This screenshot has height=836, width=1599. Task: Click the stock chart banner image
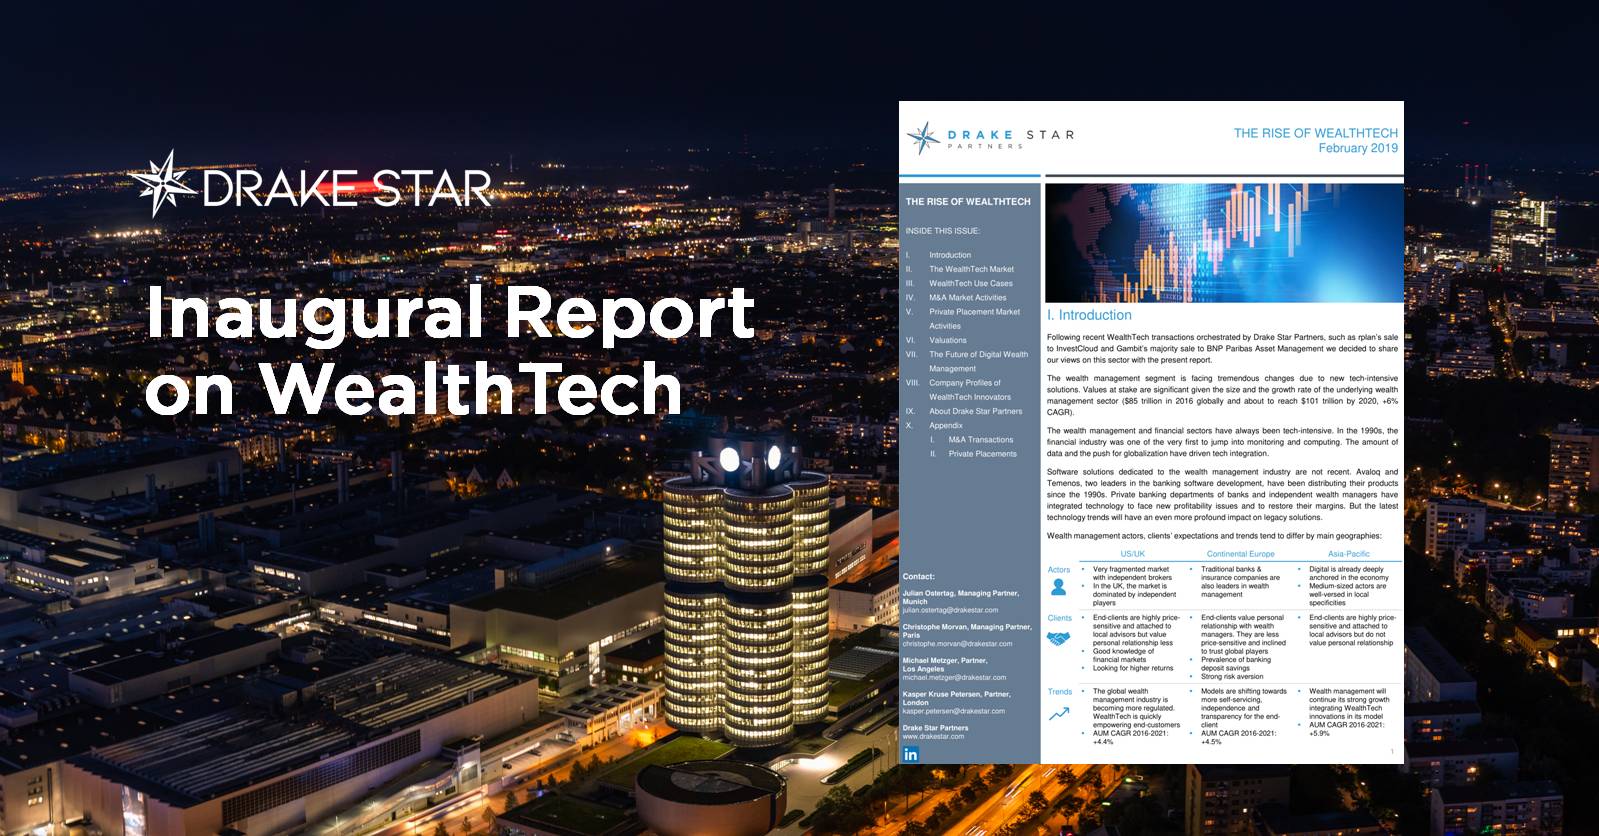pos(1222,240)
